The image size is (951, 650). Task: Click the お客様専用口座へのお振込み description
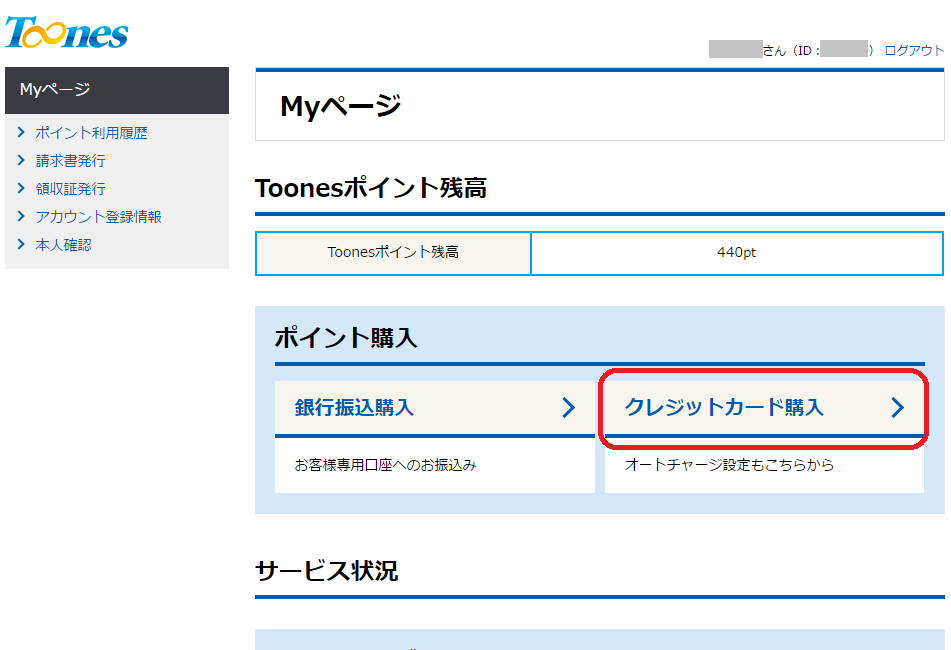tap(385, 465)
